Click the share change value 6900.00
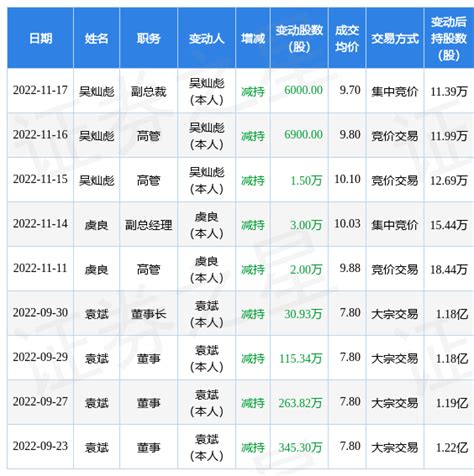This screenshot has height=476, width=474. [x=303, y=135]
